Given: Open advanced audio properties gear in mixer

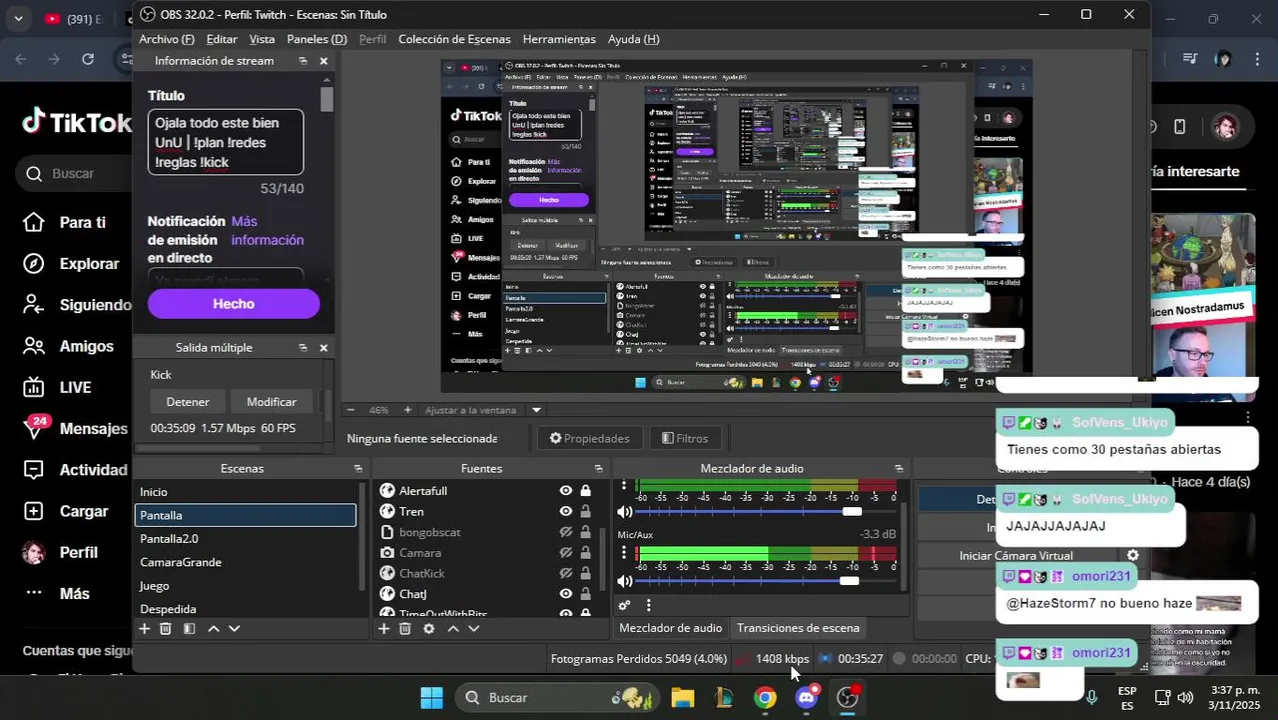Looking at the screenshot, I should coord(624,605).
